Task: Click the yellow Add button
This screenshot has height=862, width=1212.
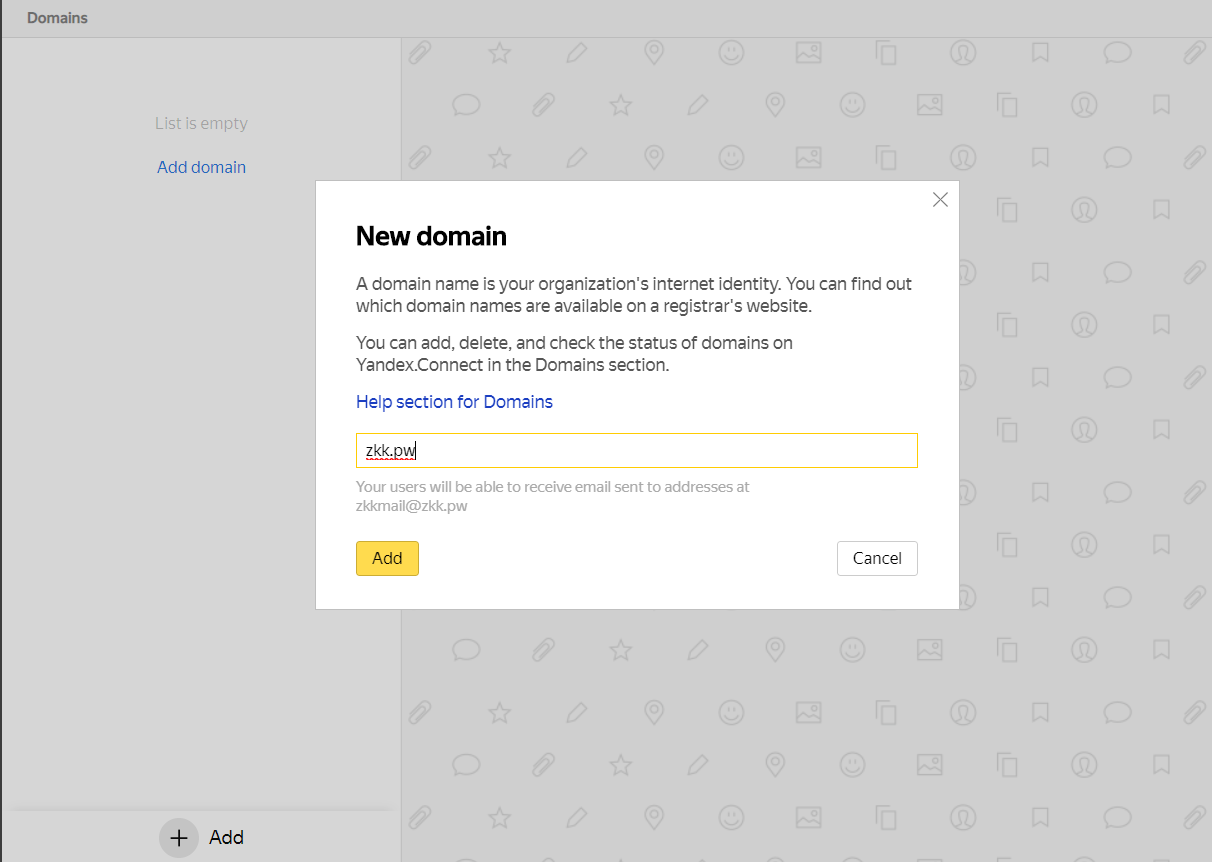Action: pyautogui.click(x=387, y=559)
